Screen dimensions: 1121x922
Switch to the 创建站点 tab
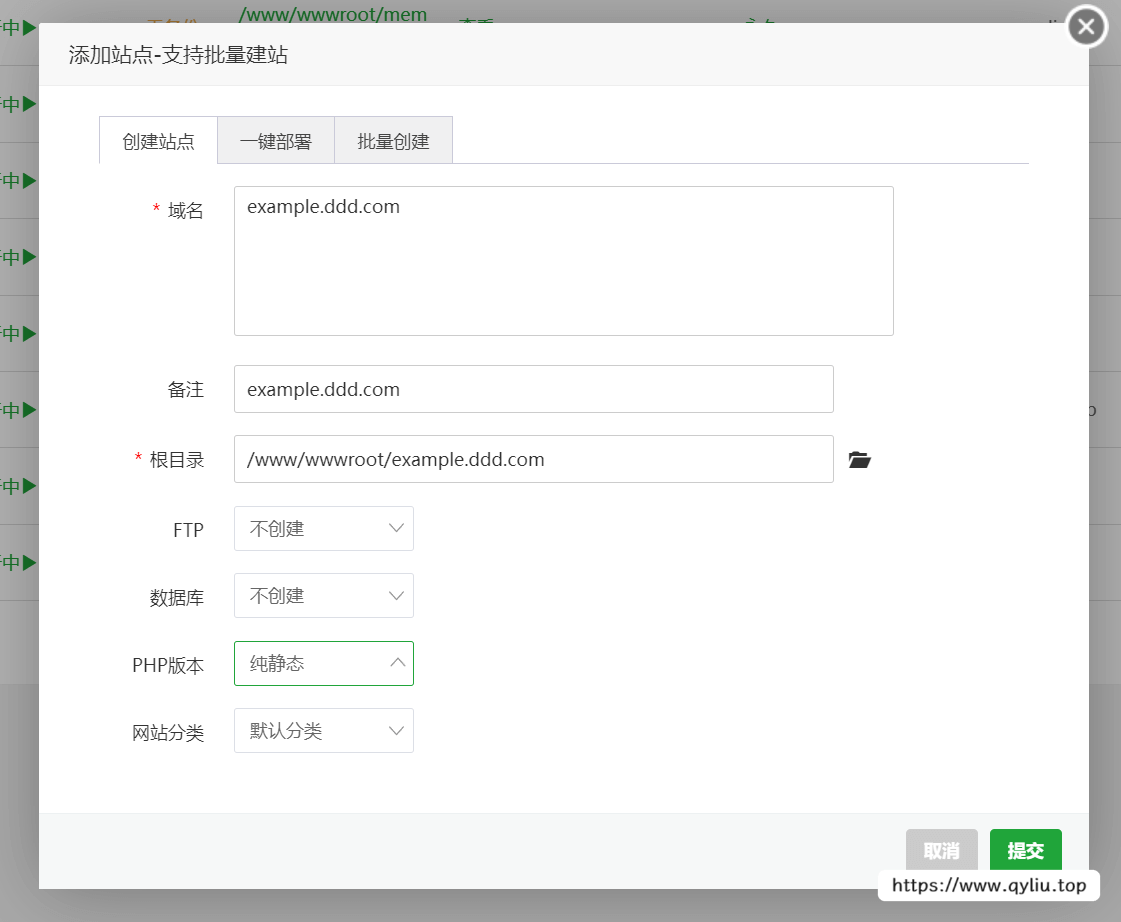pos(158,141)
